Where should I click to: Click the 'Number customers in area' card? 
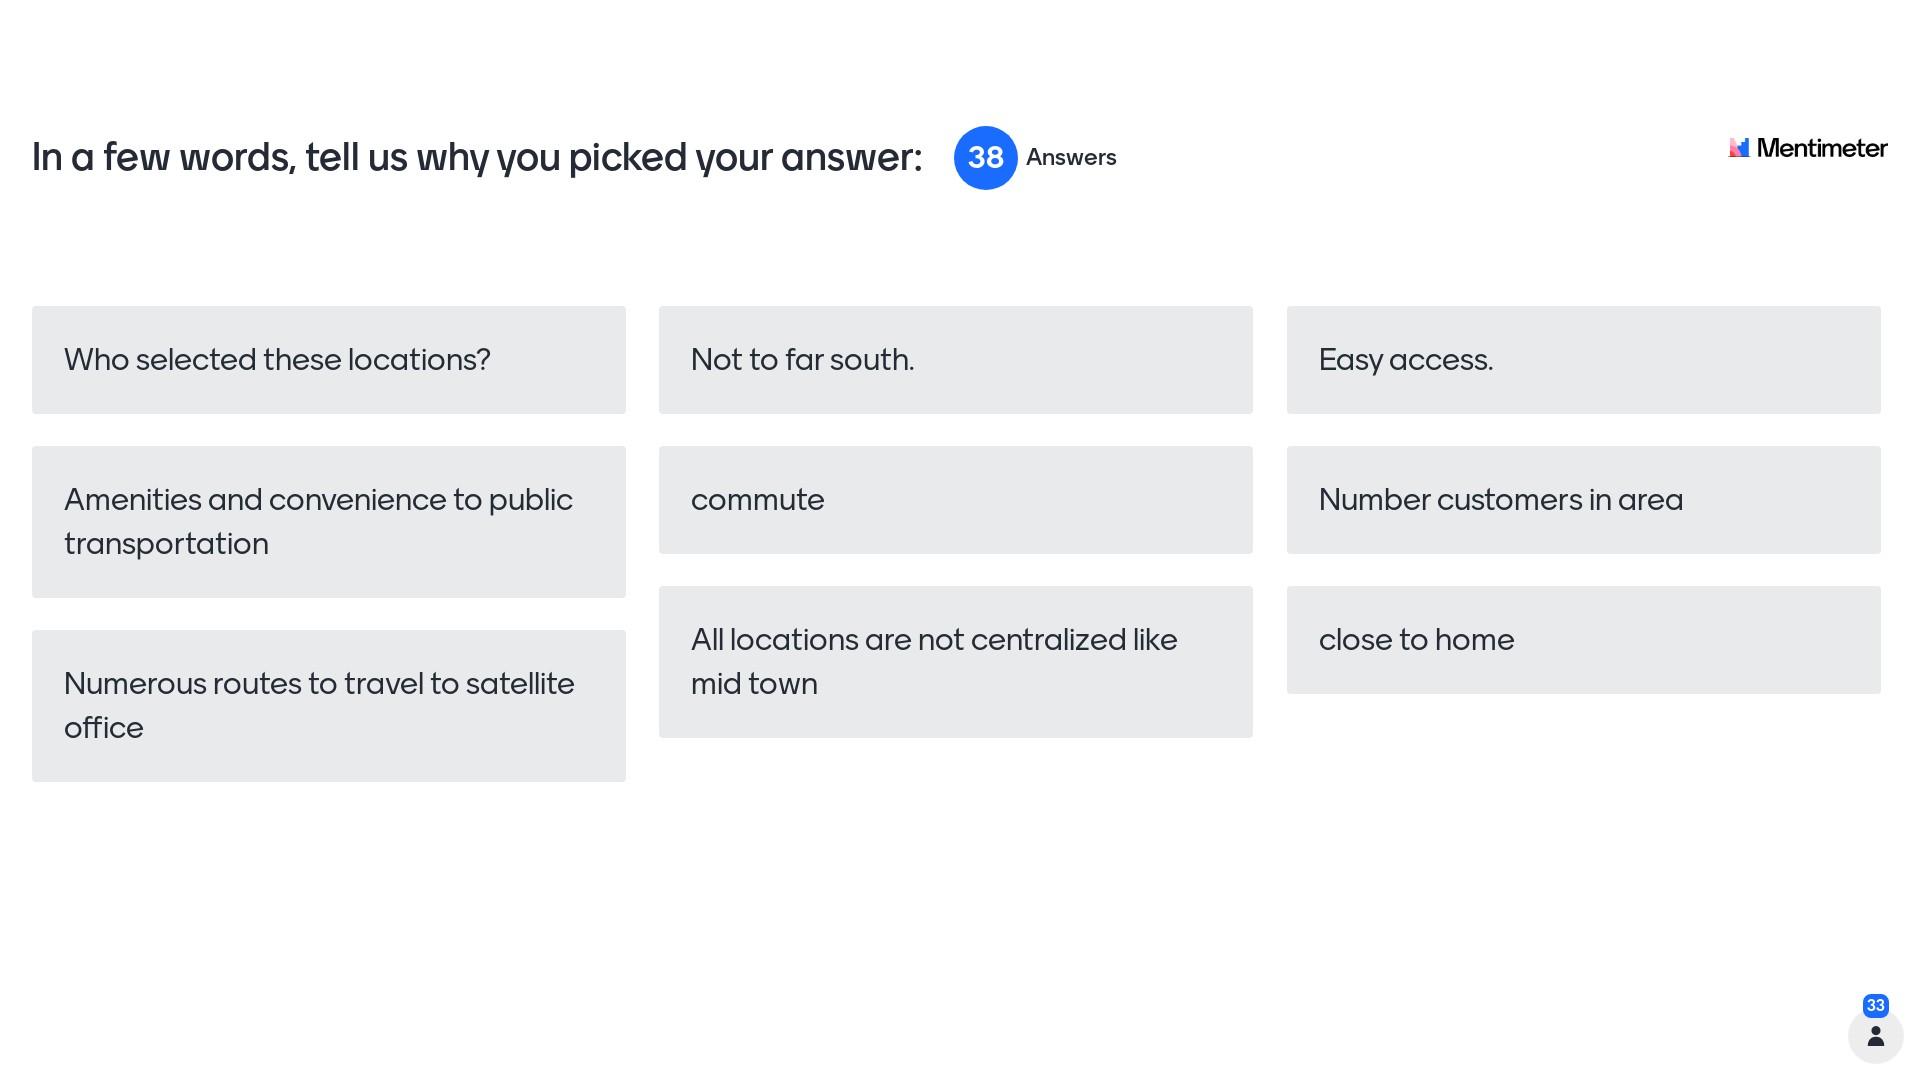tap(1583, 500)
